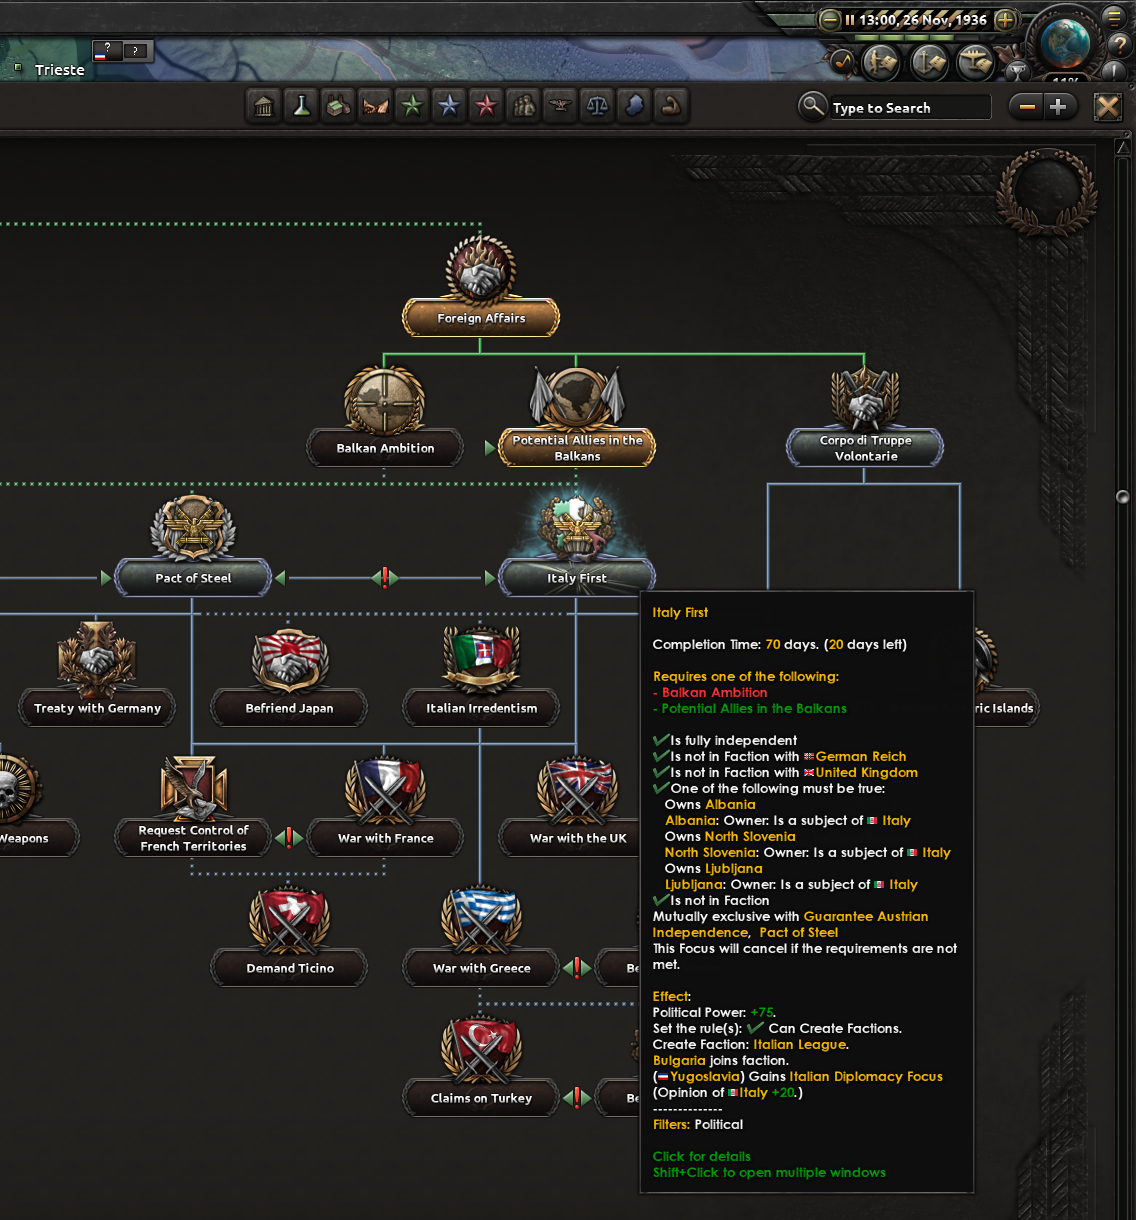Toggle the balance scales filter

[597, 106]
